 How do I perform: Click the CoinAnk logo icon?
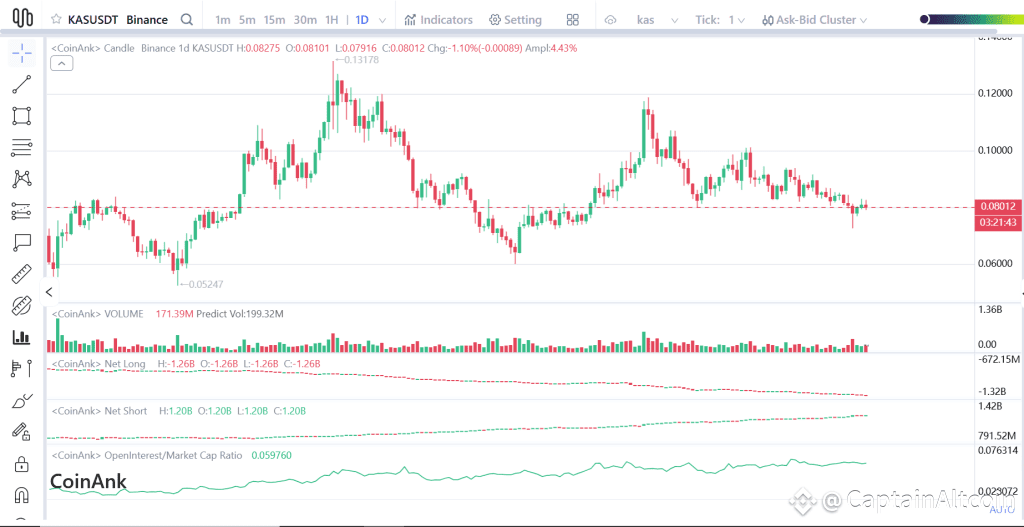pos(23,18)
